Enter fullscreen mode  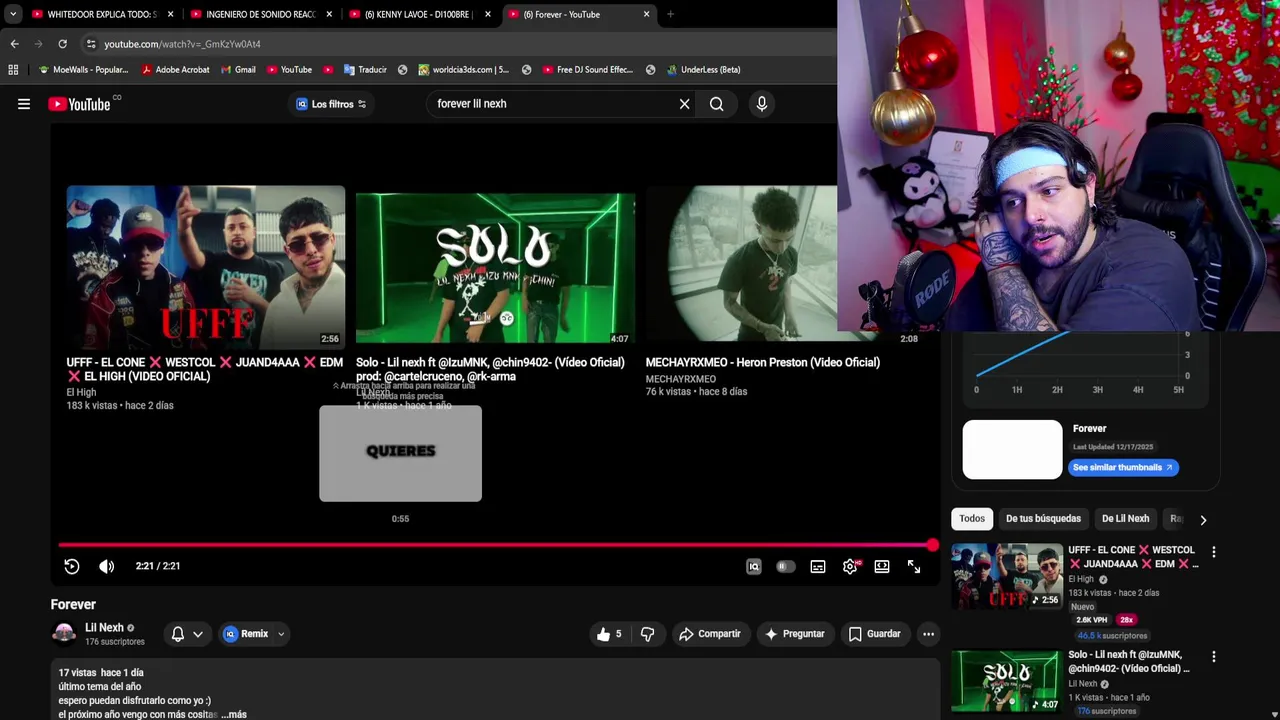[914, 567]
